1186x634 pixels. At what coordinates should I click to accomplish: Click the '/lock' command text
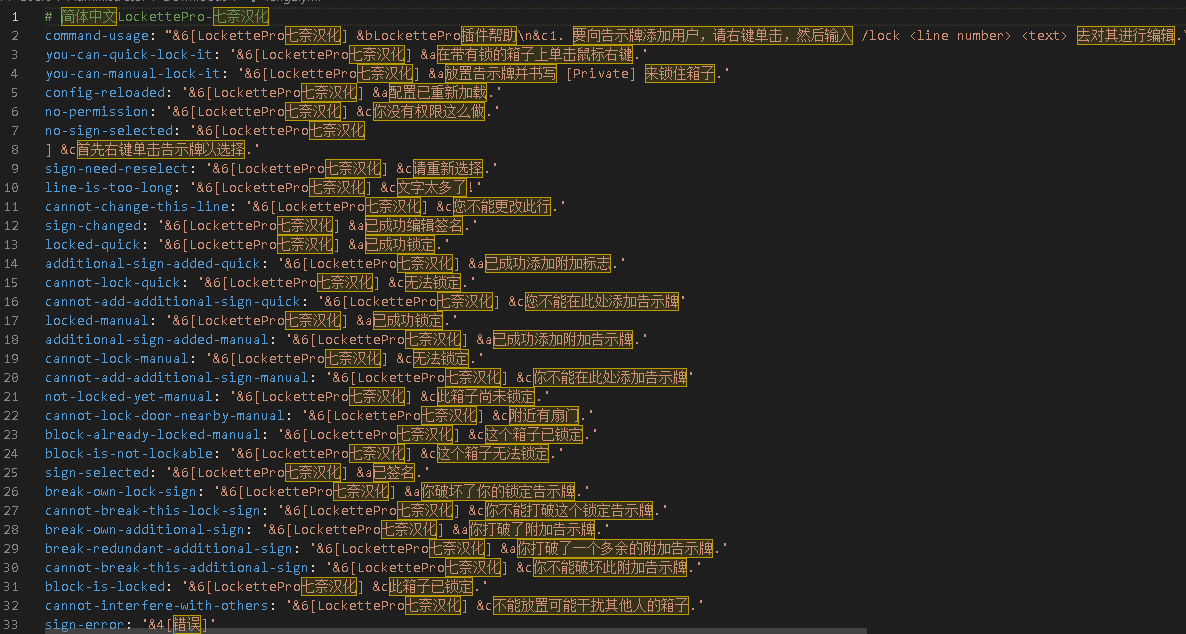pyautogui.click(x=880, y=36)
